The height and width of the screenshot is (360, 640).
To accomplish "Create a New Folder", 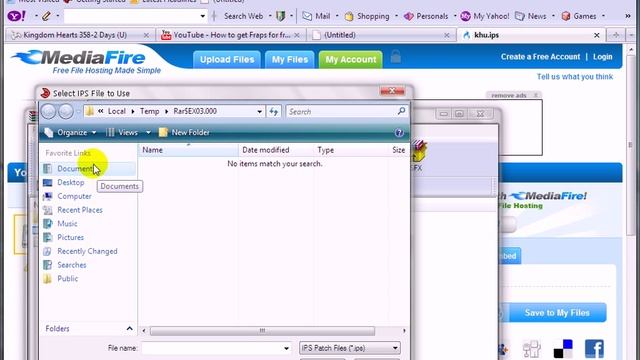I will 184,133.
